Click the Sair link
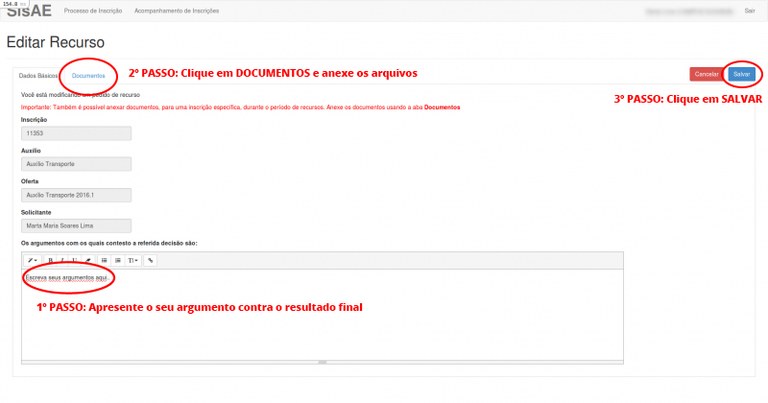768x403 pixels. pos(750,11)
